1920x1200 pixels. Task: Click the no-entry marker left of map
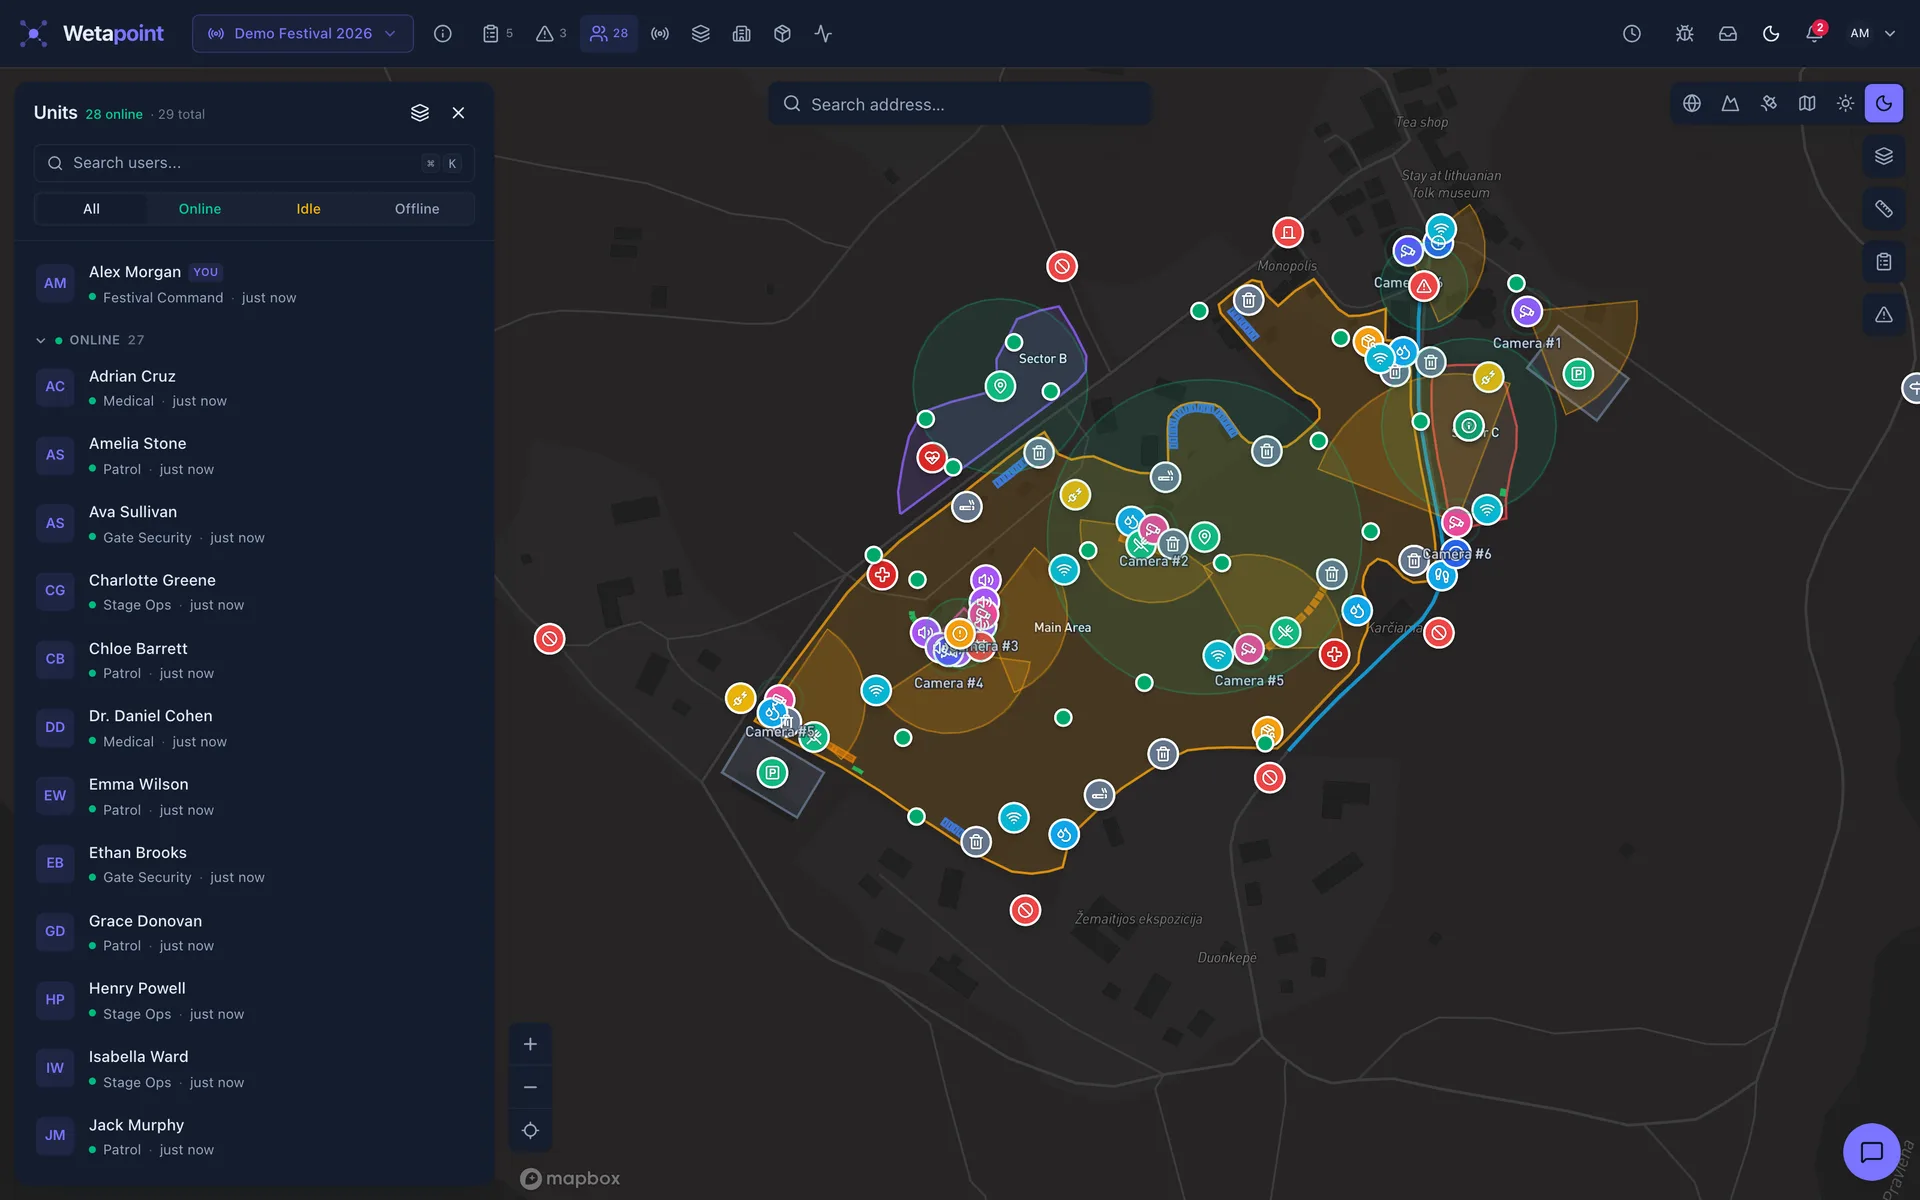coord(549,639)
